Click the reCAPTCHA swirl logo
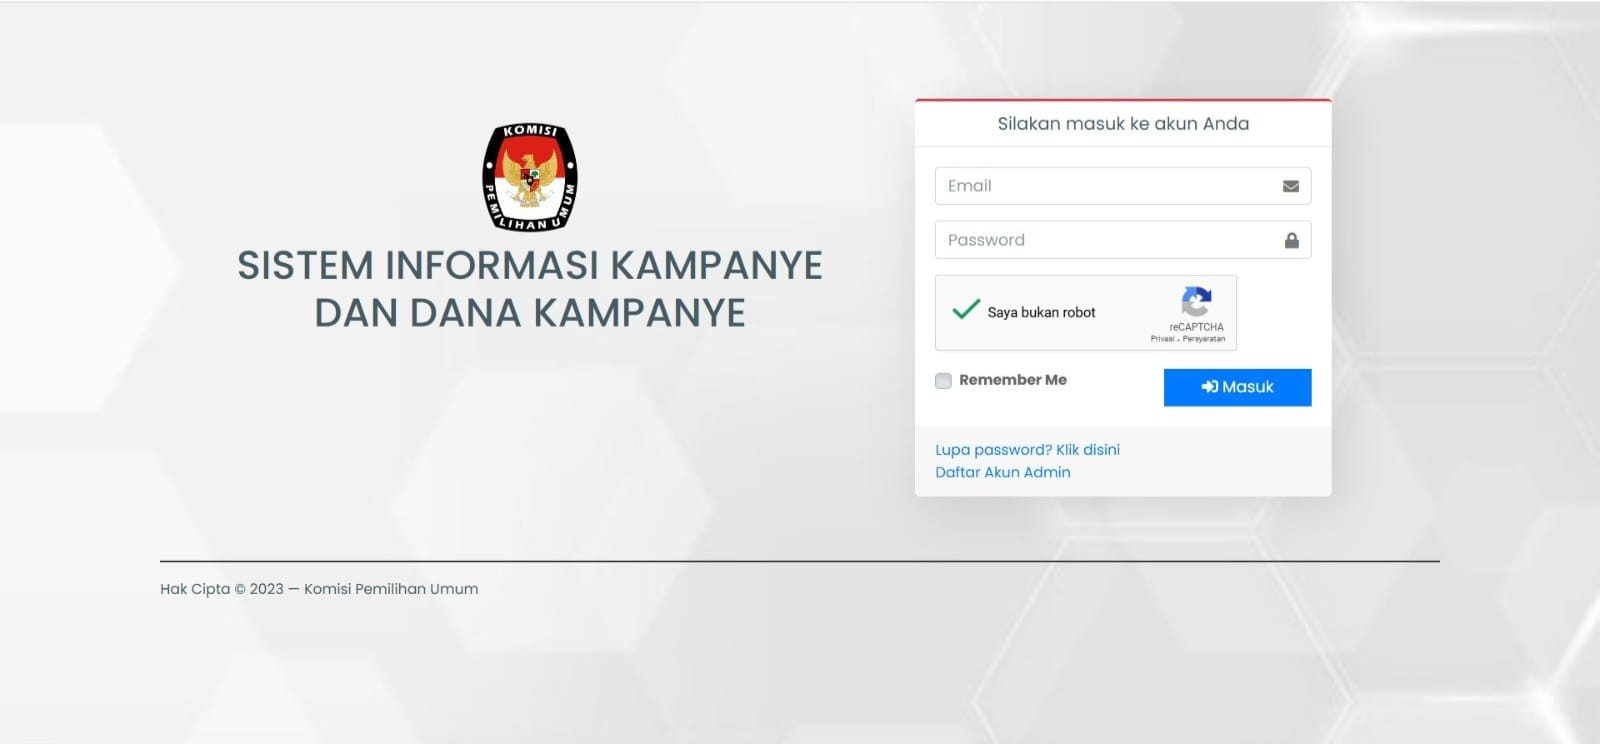The image size is (1600, 744). tap(1196, 302)
